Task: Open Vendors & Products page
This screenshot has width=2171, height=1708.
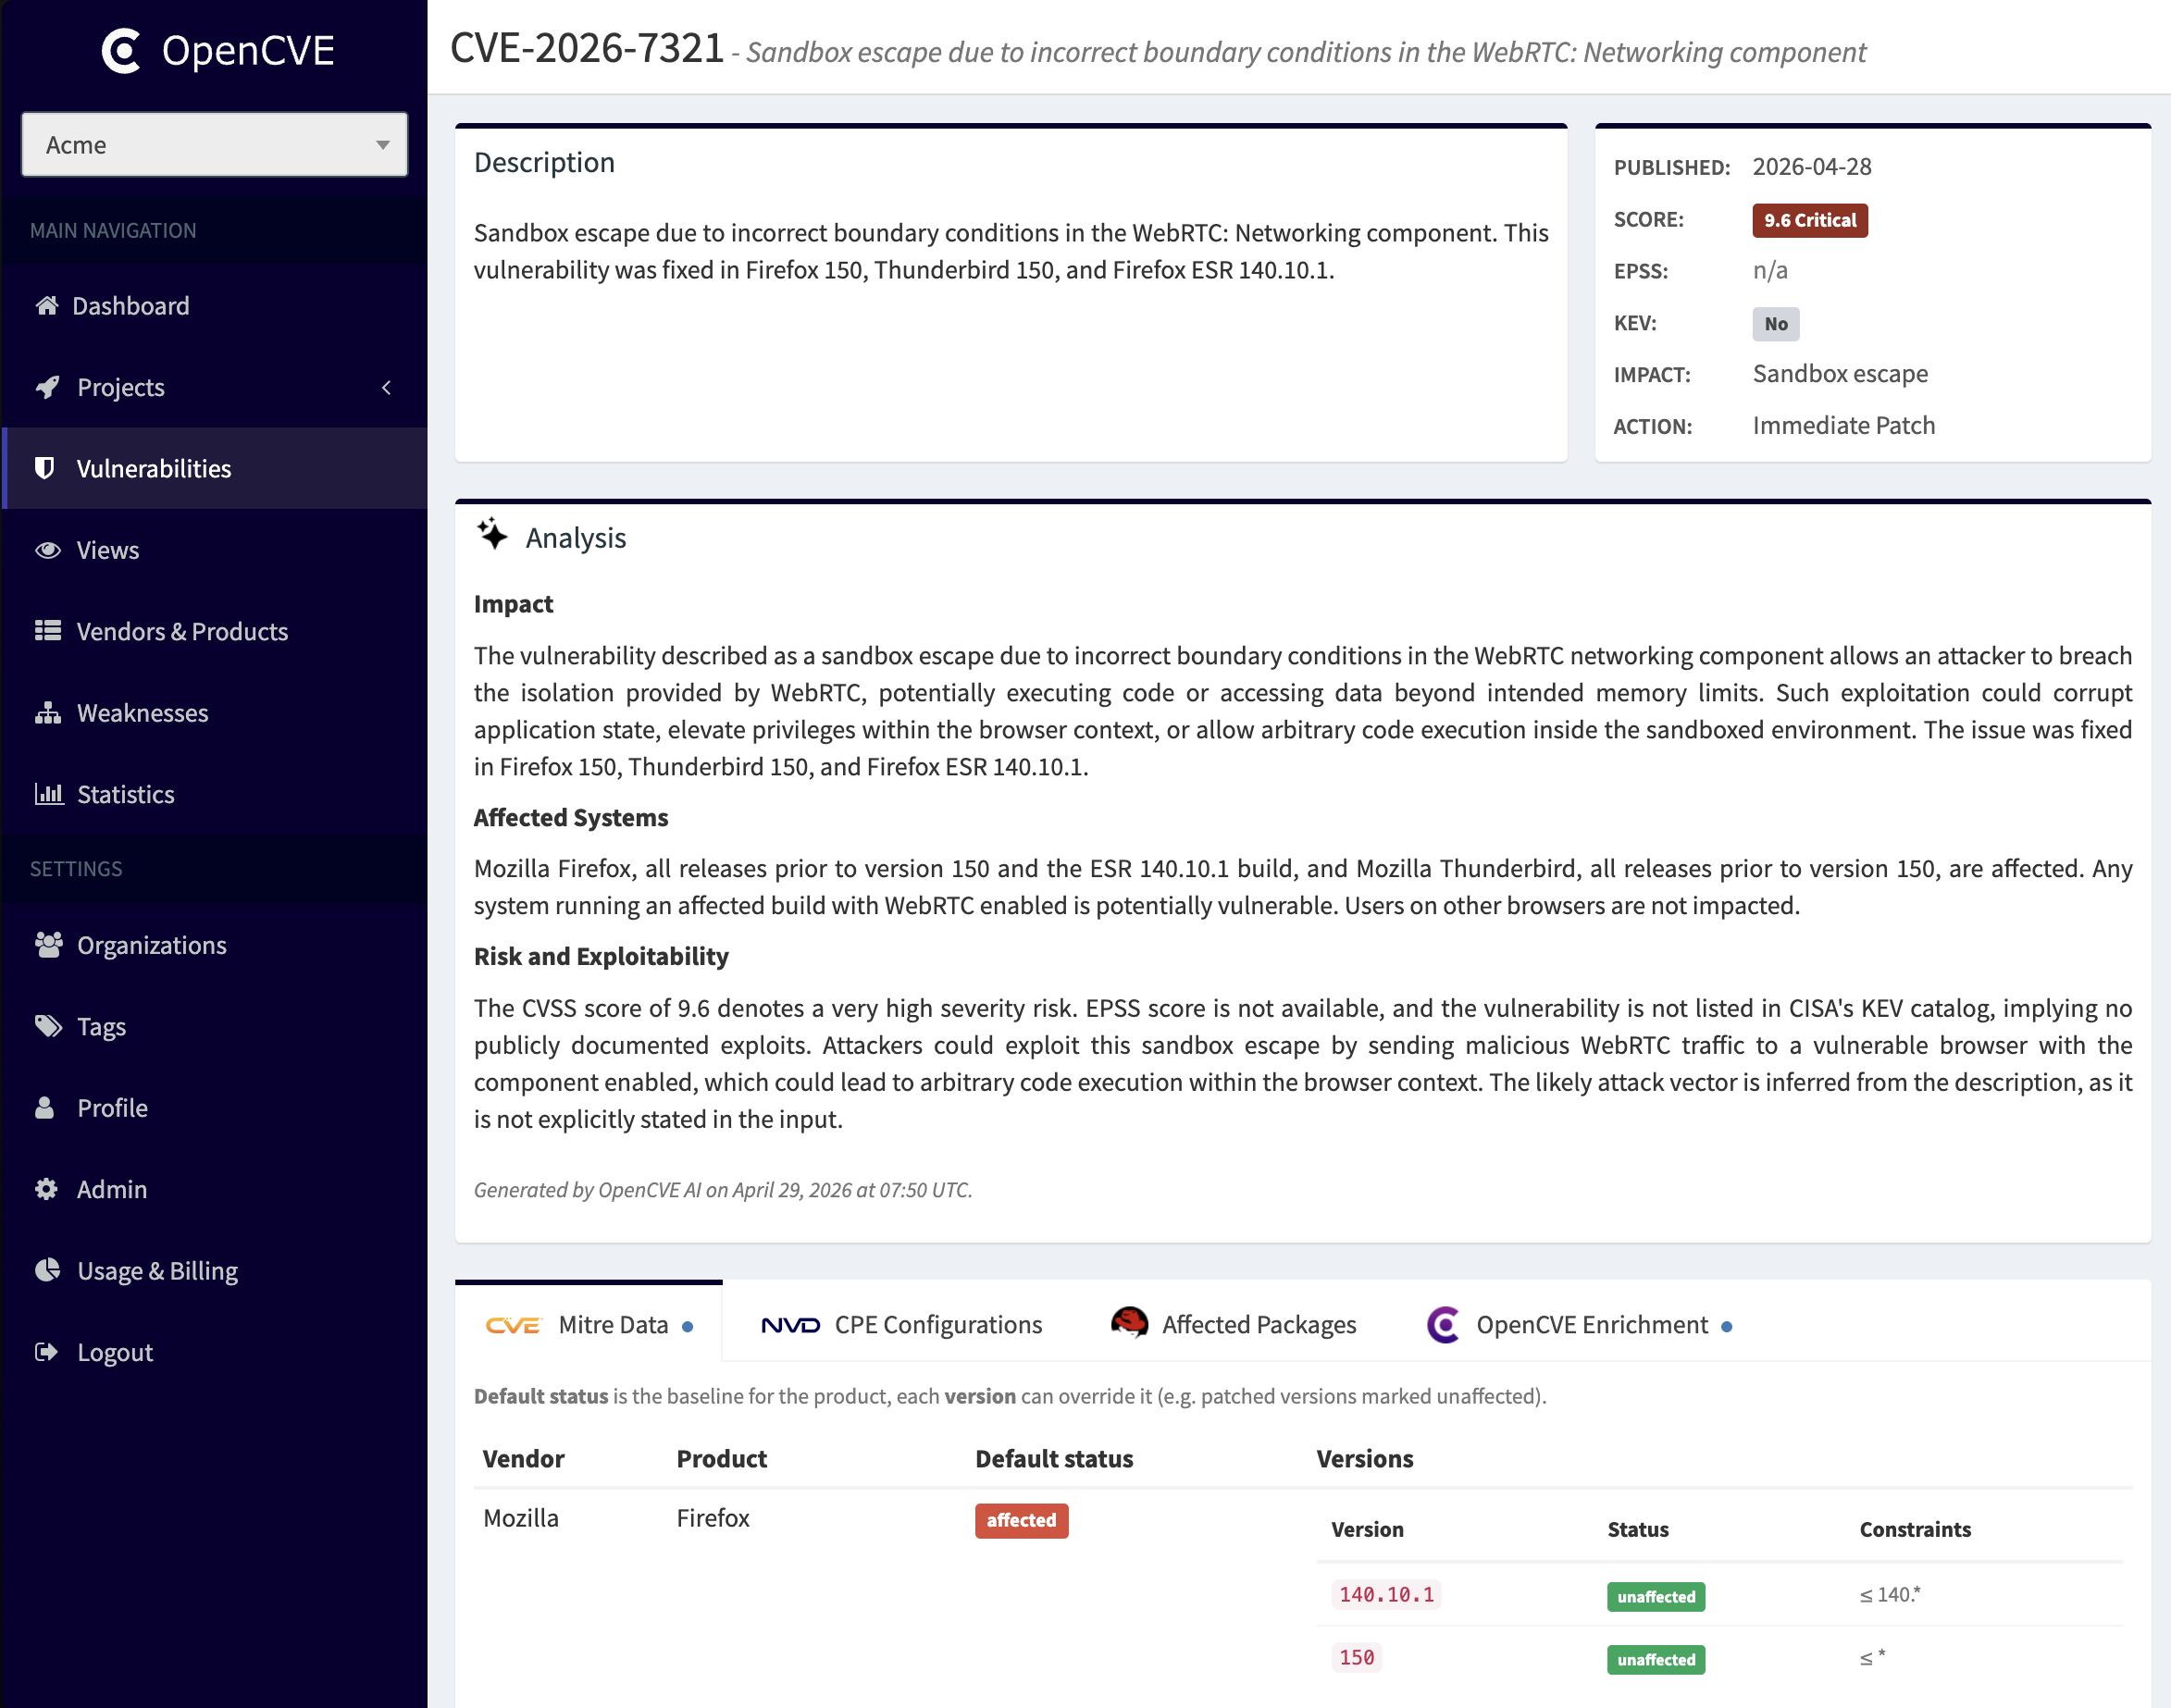Action: click(x=215, y=631)
